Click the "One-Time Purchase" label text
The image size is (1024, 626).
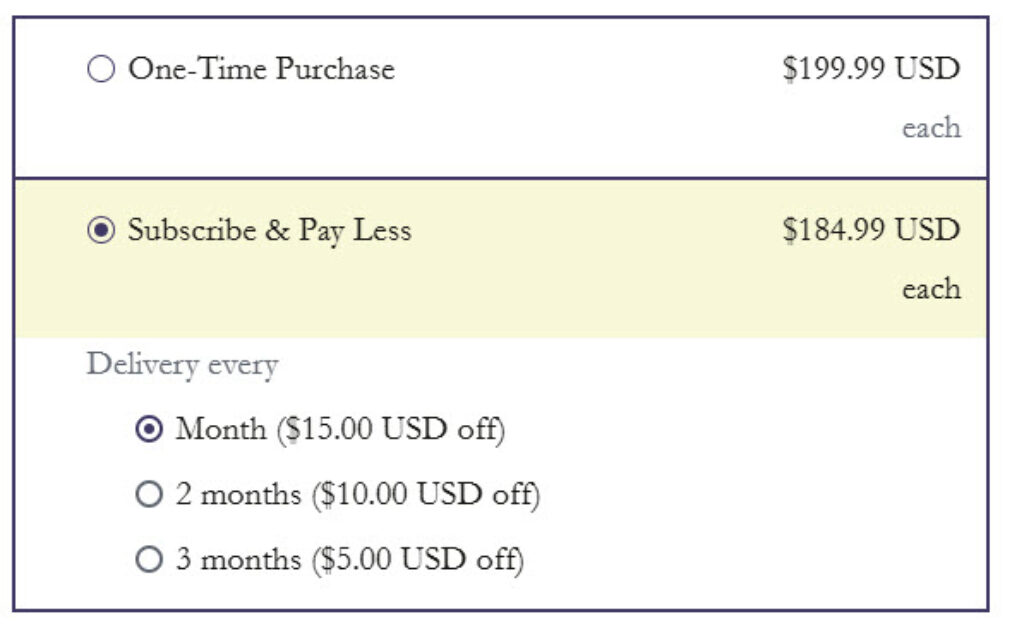tap(261, 69)
